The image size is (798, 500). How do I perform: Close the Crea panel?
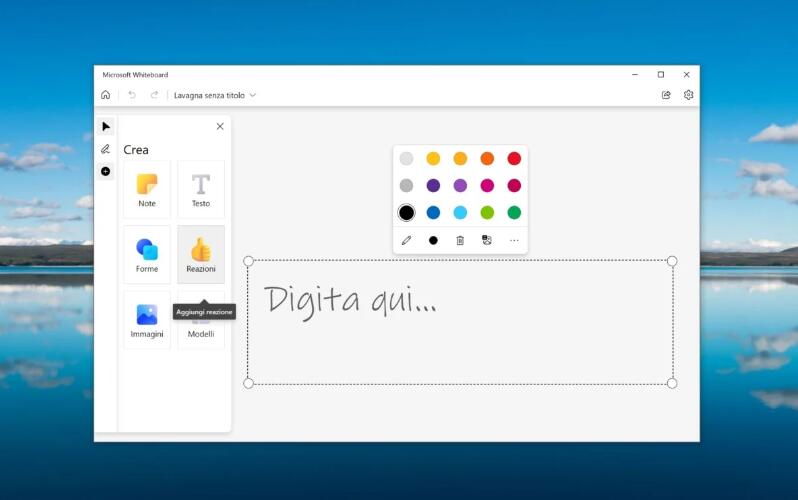pos(220,126)
